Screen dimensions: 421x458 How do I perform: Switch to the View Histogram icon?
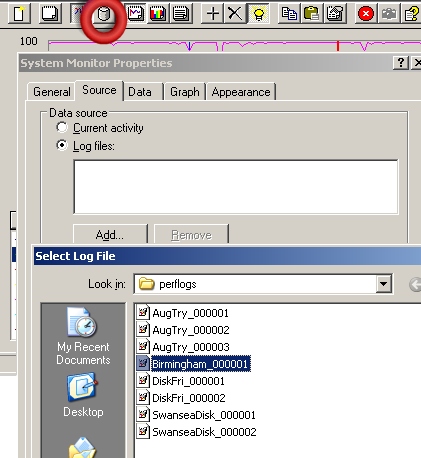point(158,13)
